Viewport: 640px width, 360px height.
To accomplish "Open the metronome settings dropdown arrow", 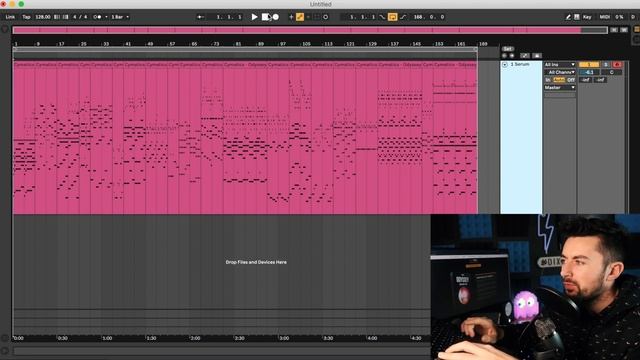I will pyautogui.click(x=106, y=17).
